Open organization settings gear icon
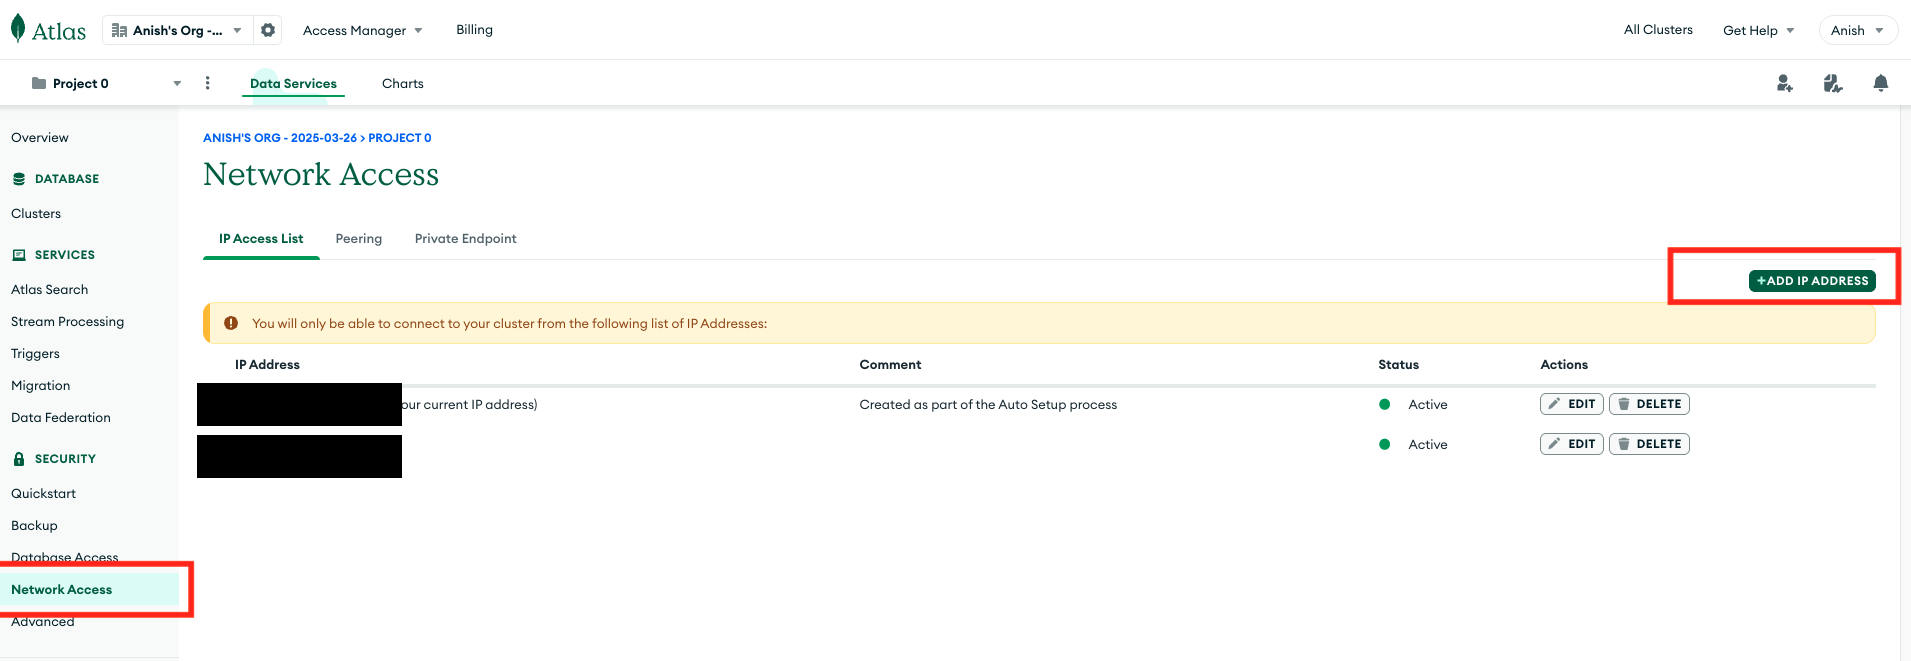The width and height of the screenshot is (1911, 661). pyautogui.click(x=268, y=30)
